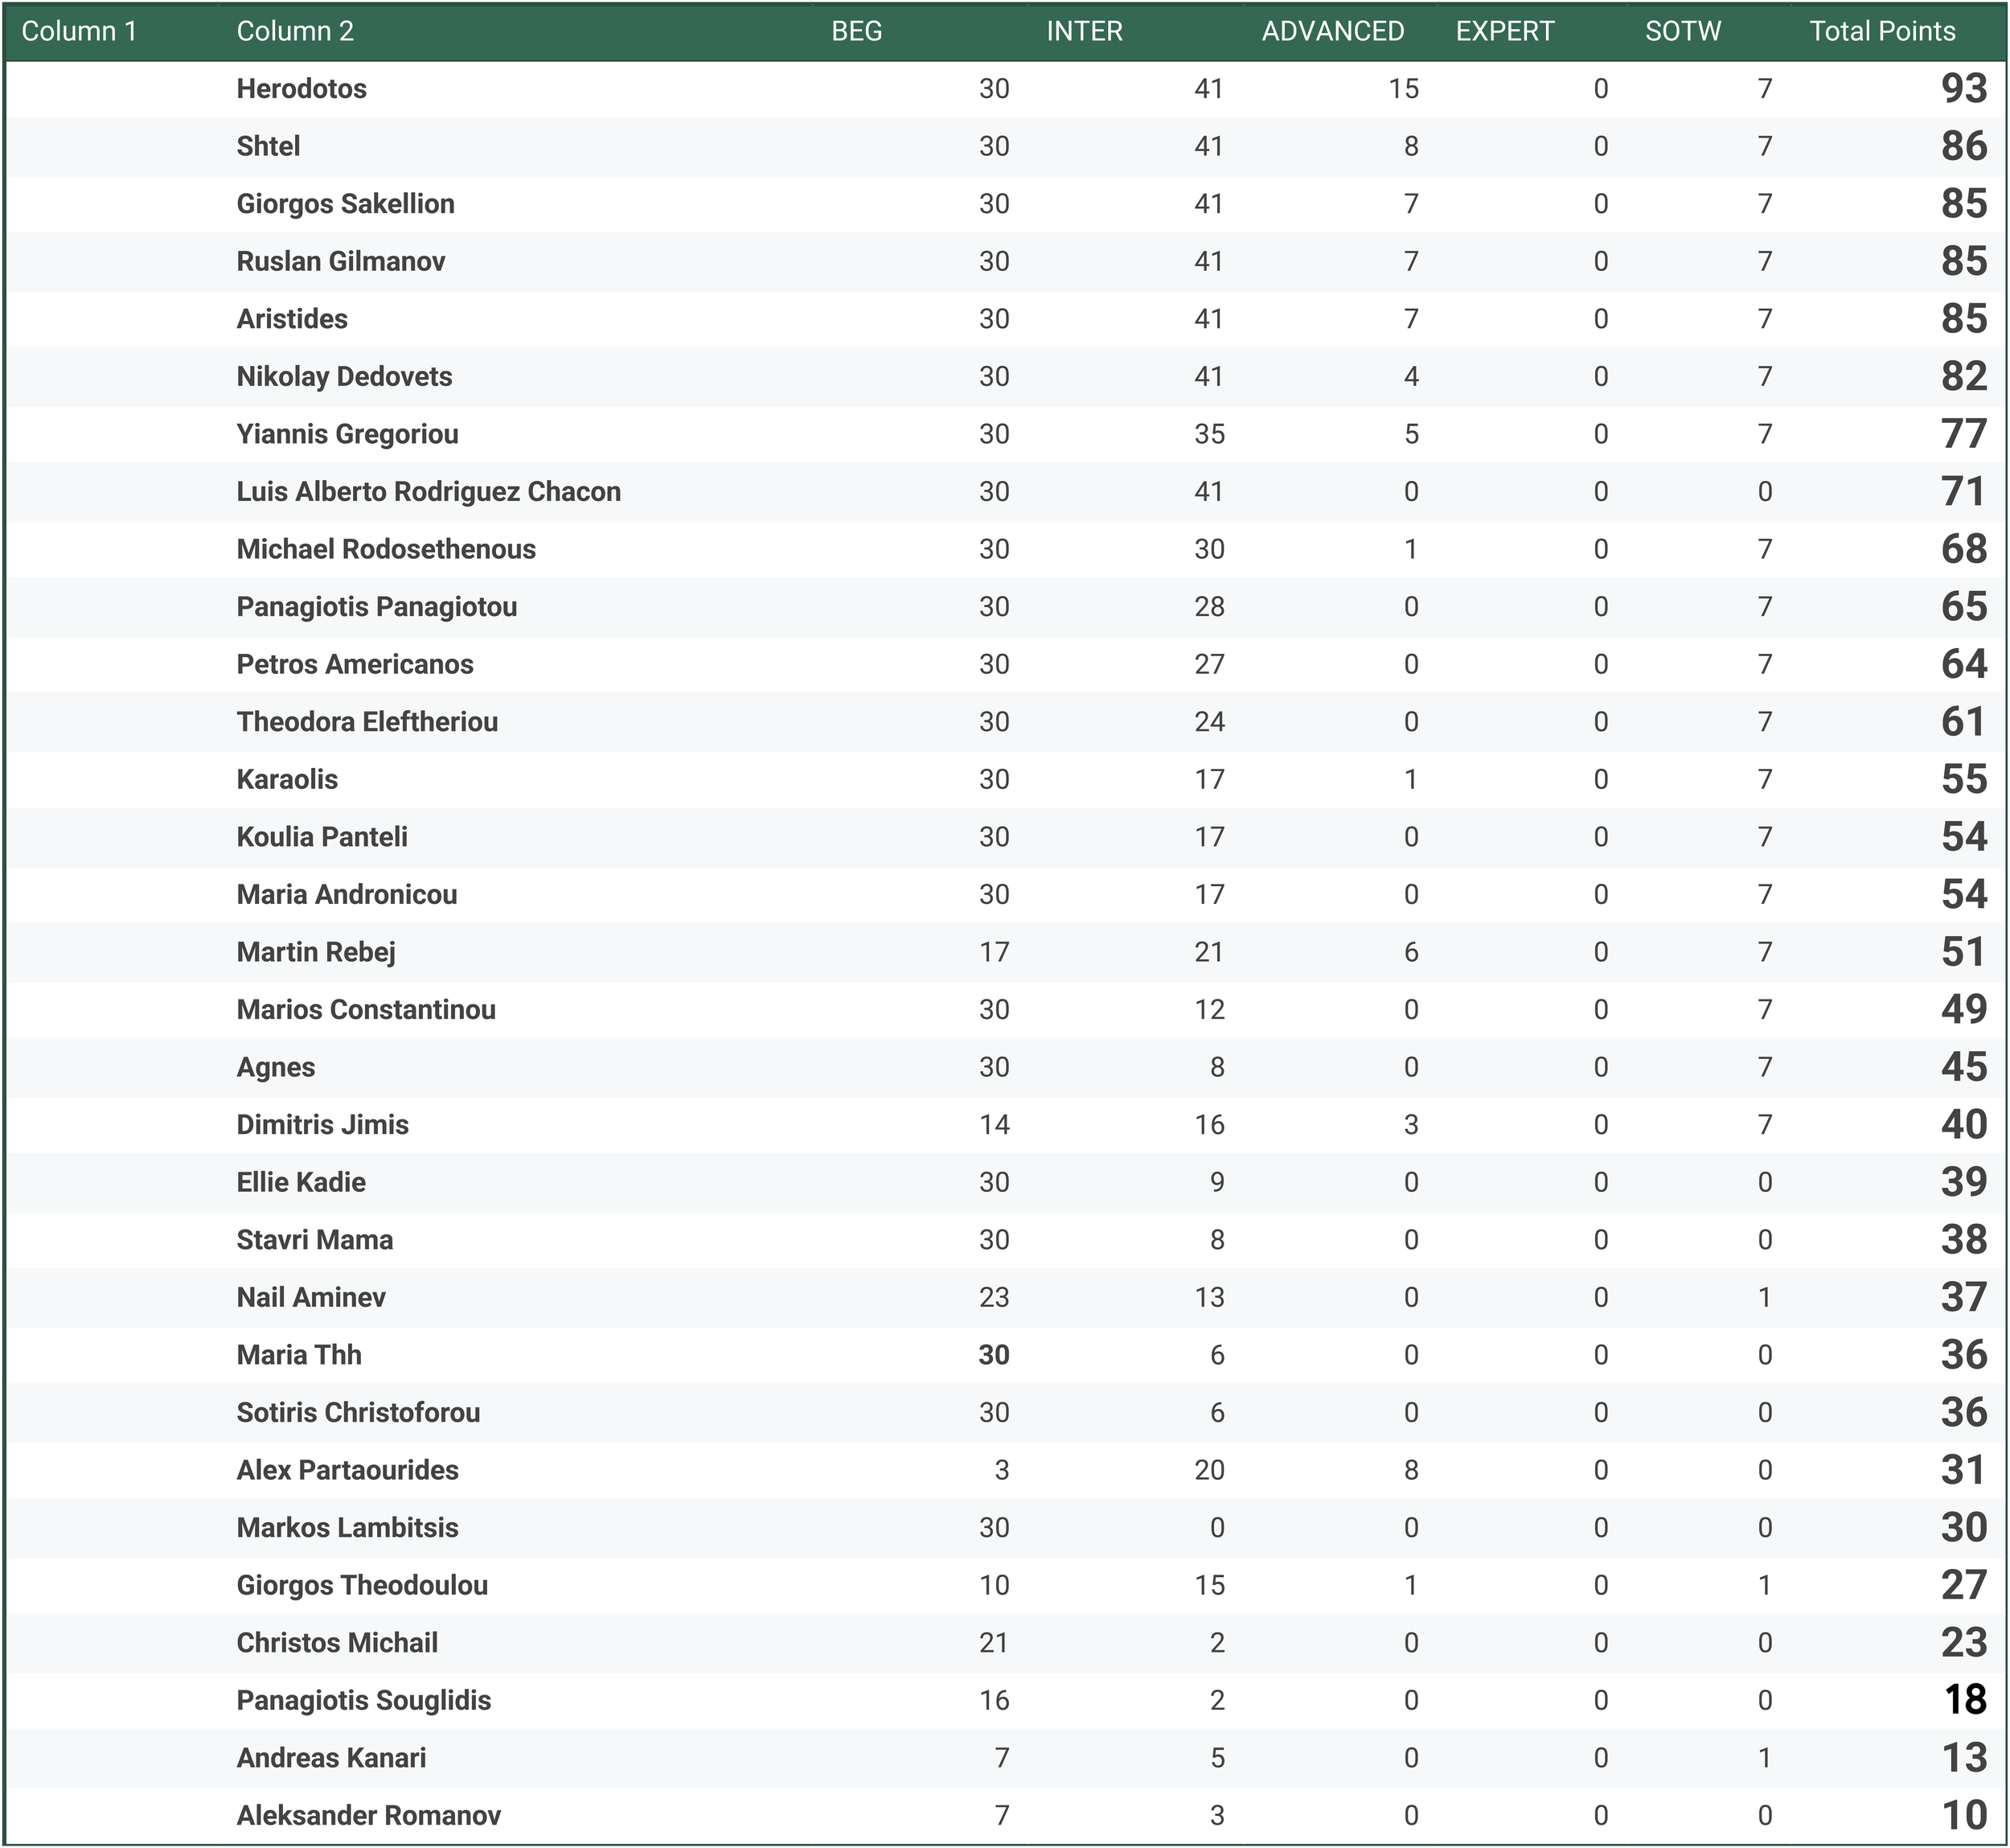Screen dimensions: 2010x1848
Task: Click the ADVANCED column header
Action: point(1332,31)
